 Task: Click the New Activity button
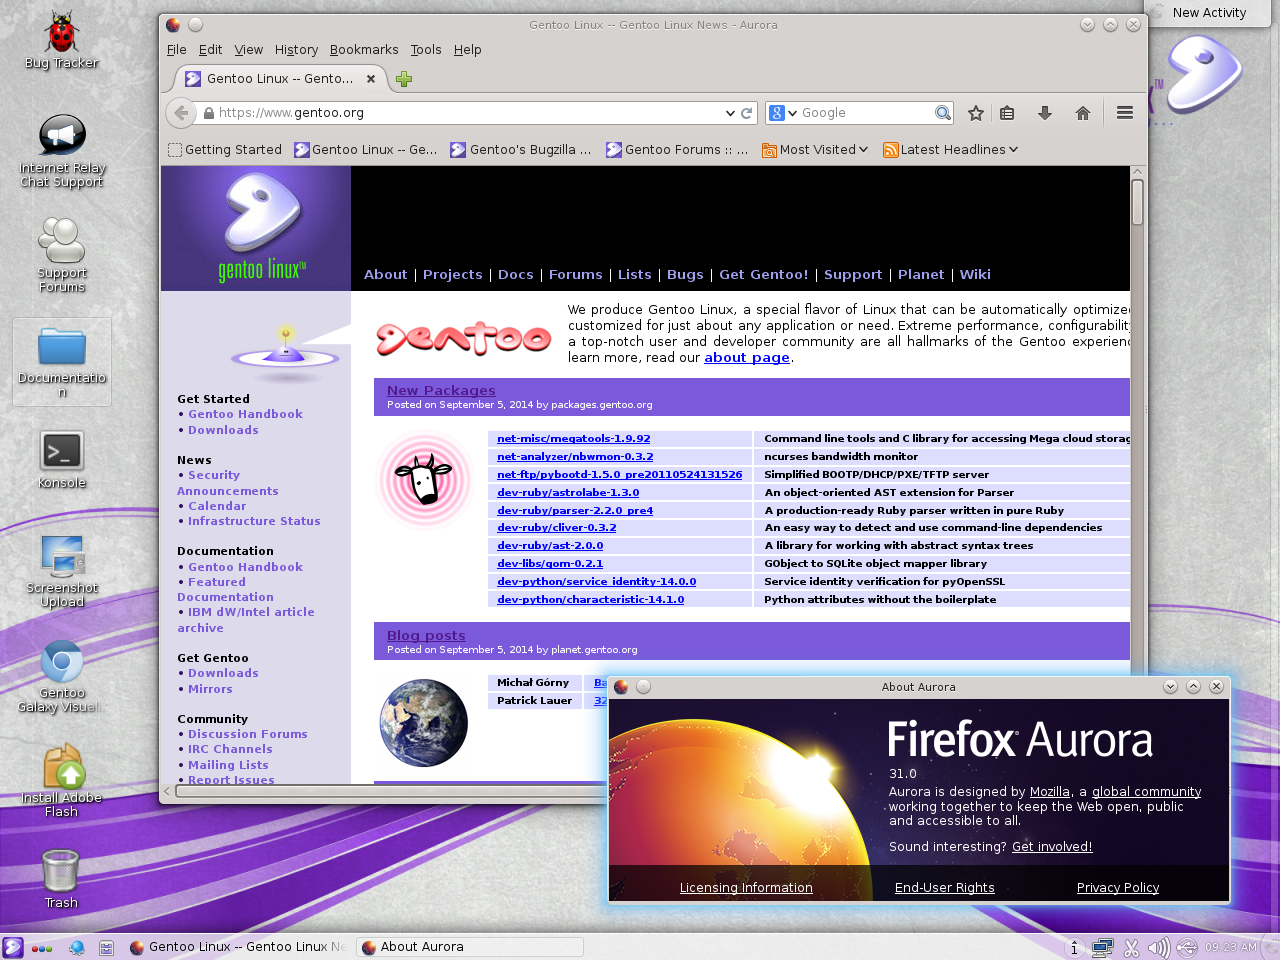click(1209, 13)
